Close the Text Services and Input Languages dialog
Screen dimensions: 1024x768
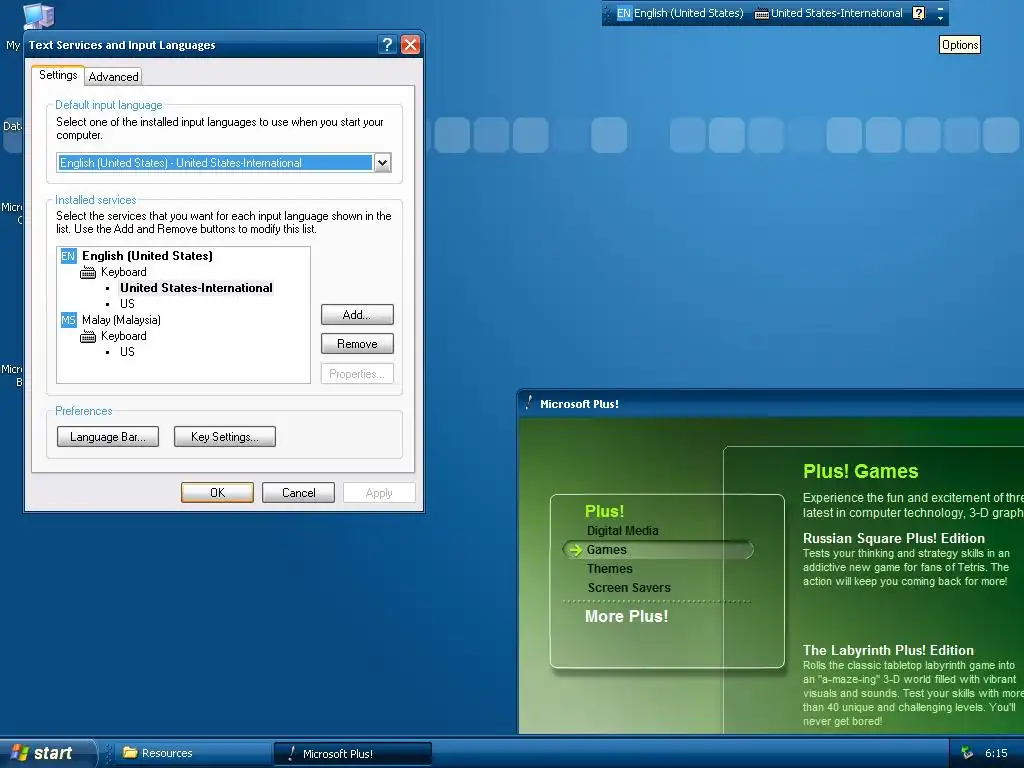tap(410, 44)
